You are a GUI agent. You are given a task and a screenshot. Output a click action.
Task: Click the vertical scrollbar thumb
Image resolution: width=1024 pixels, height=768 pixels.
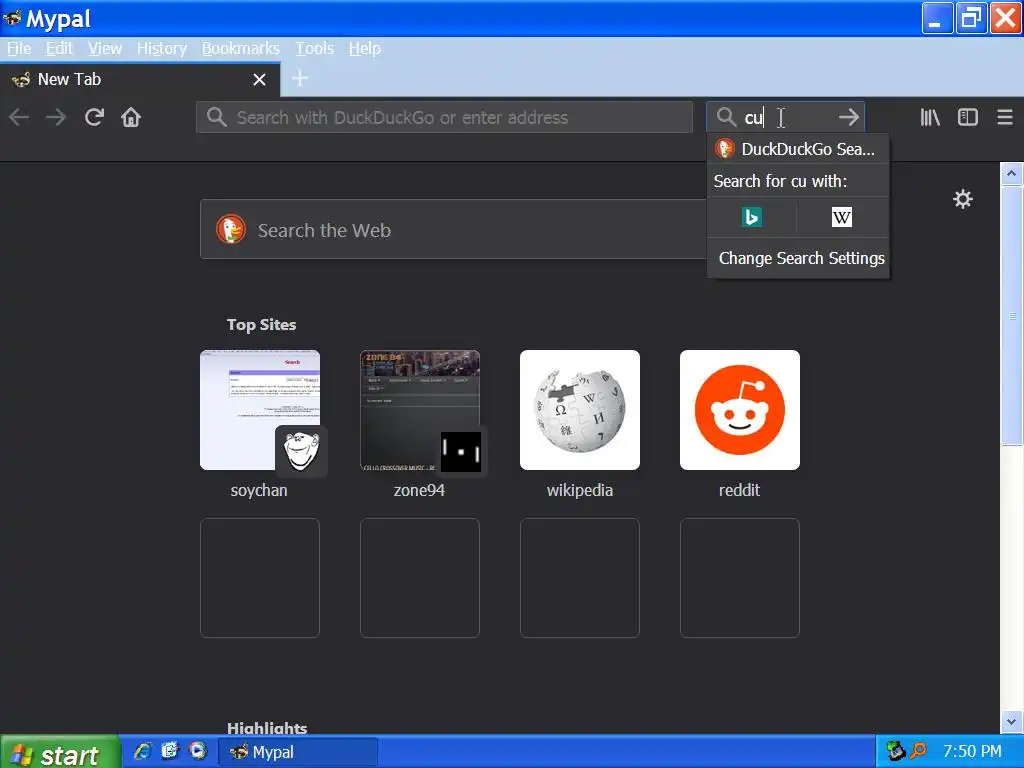(x=1011, y=315)
